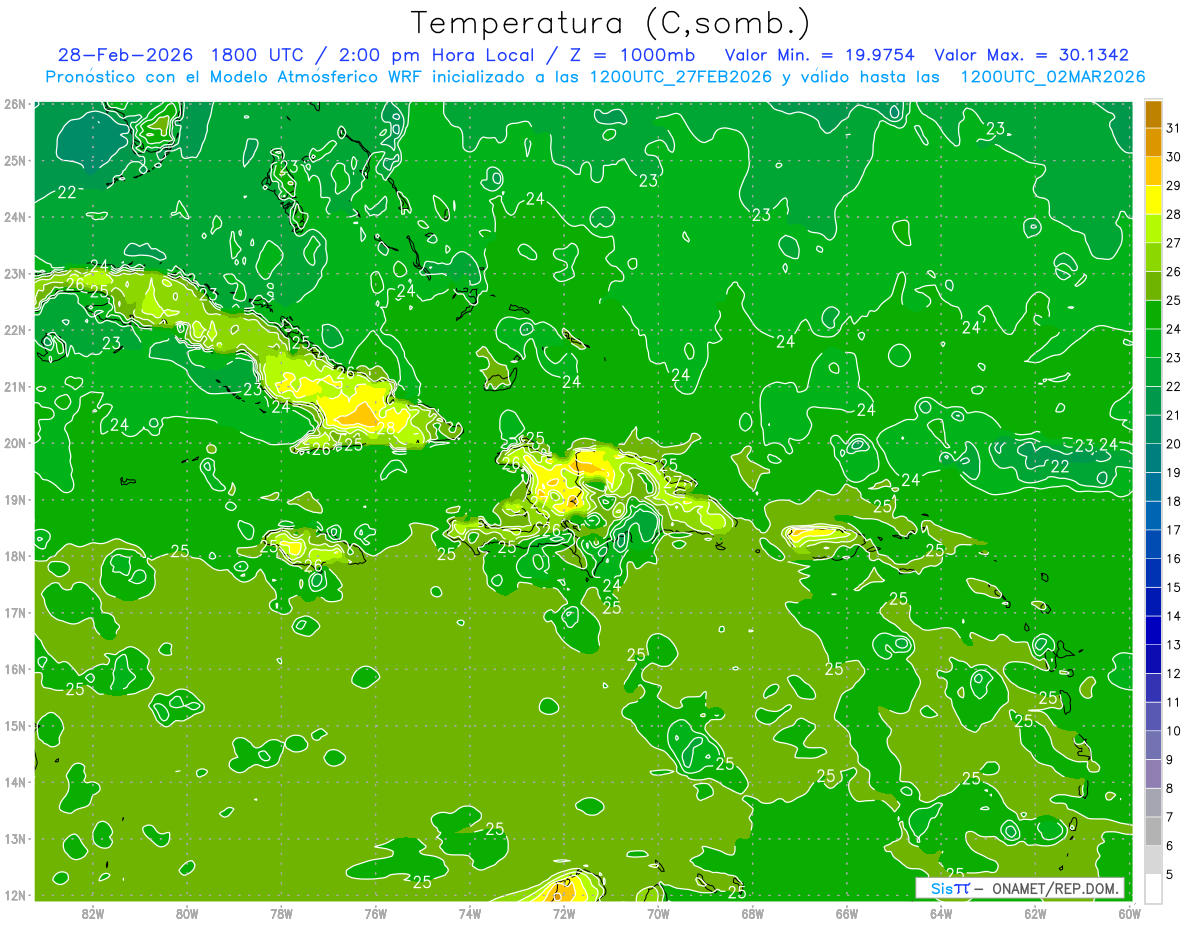Image resolution: width=1200 pixels, height=927 pixels.
Task: Click 'Valor Min. = 19.9754' readout
Action: [819, 56]
